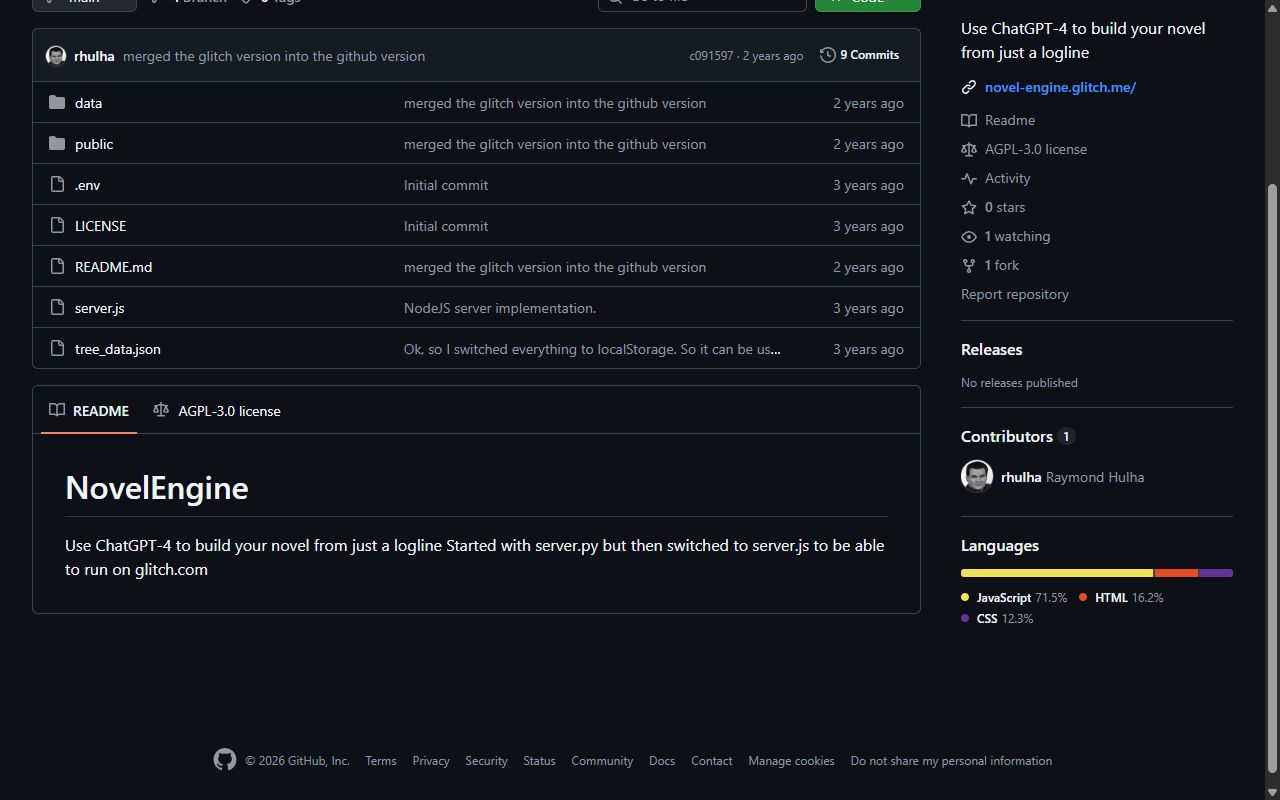Click the eye icon next to 1 watching
This screenshot has width=1280, height=800.
point(968,236)
